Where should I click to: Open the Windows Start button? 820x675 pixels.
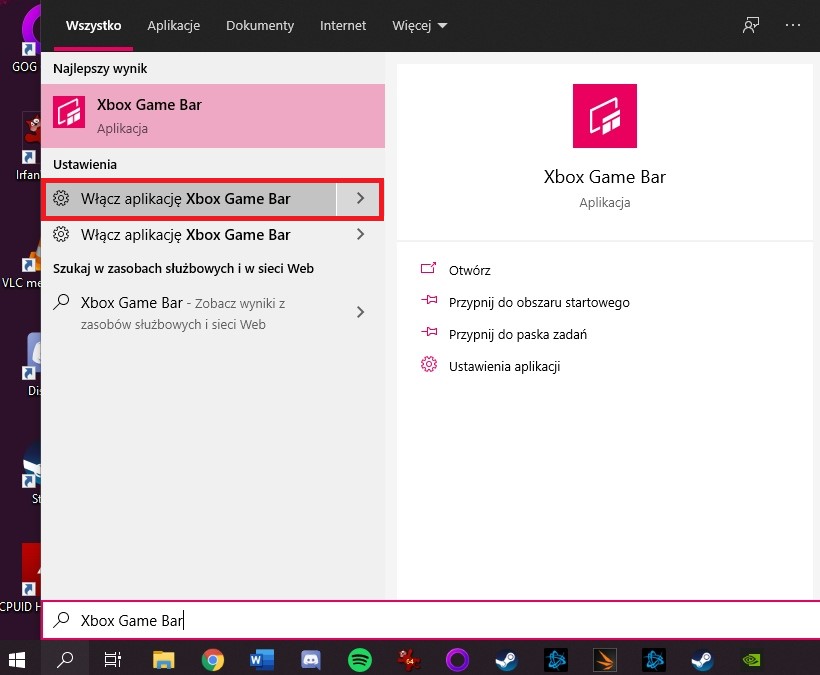(x=17, y=659)
